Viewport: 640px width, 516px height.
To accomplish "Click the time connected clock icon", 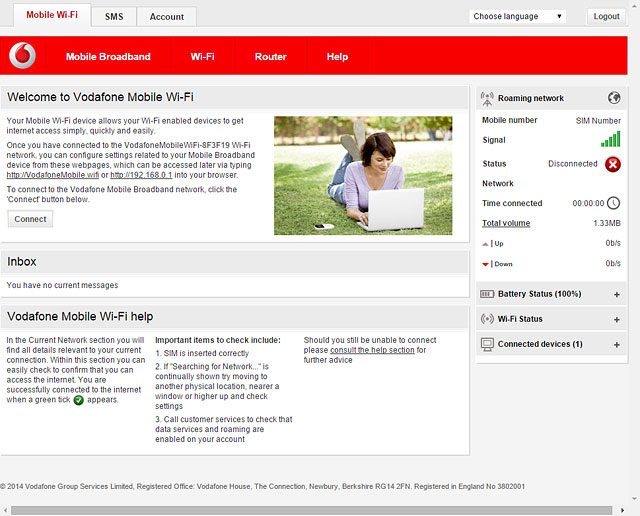I will pyautogui.click(x=613, y=203).
